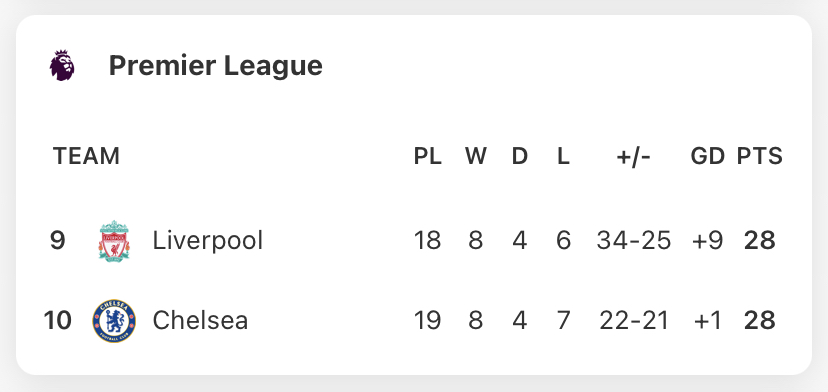Select Chelsea's rank number 10
The width and height of the screenshot is (828, 392).
coord(58,321)
